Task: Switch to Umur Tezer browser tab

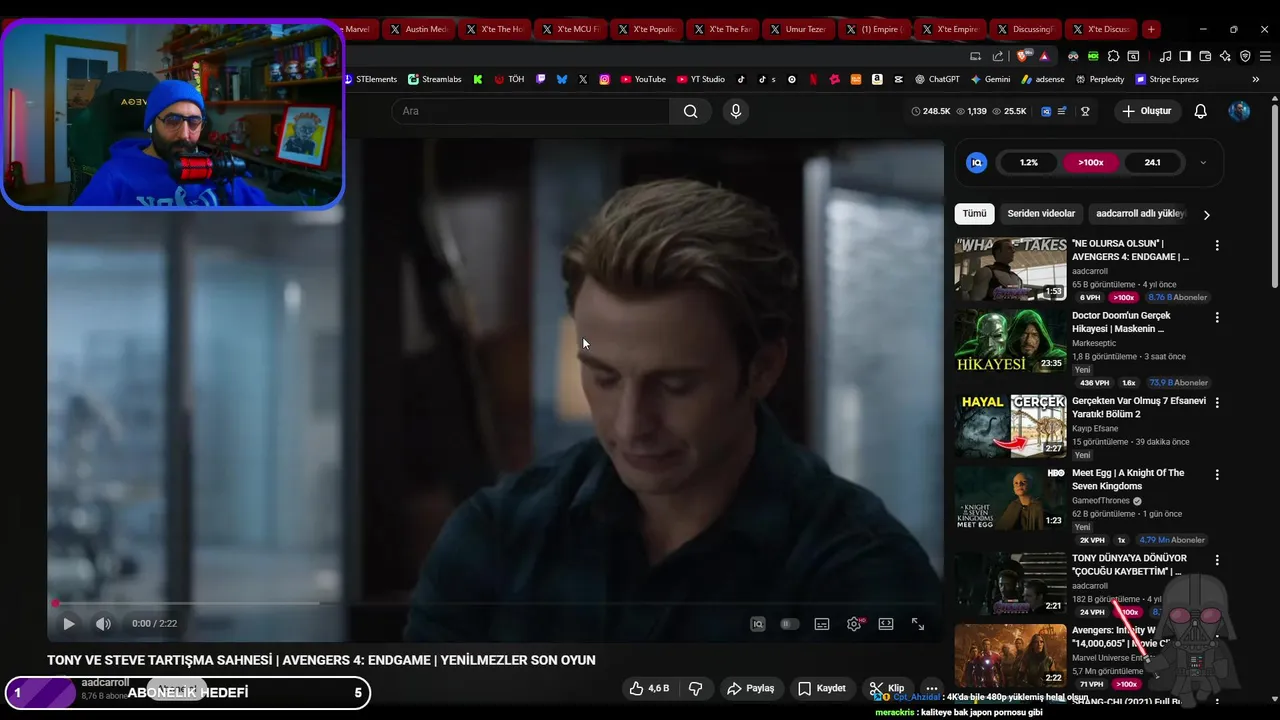Action: click(x=798, y=29)
